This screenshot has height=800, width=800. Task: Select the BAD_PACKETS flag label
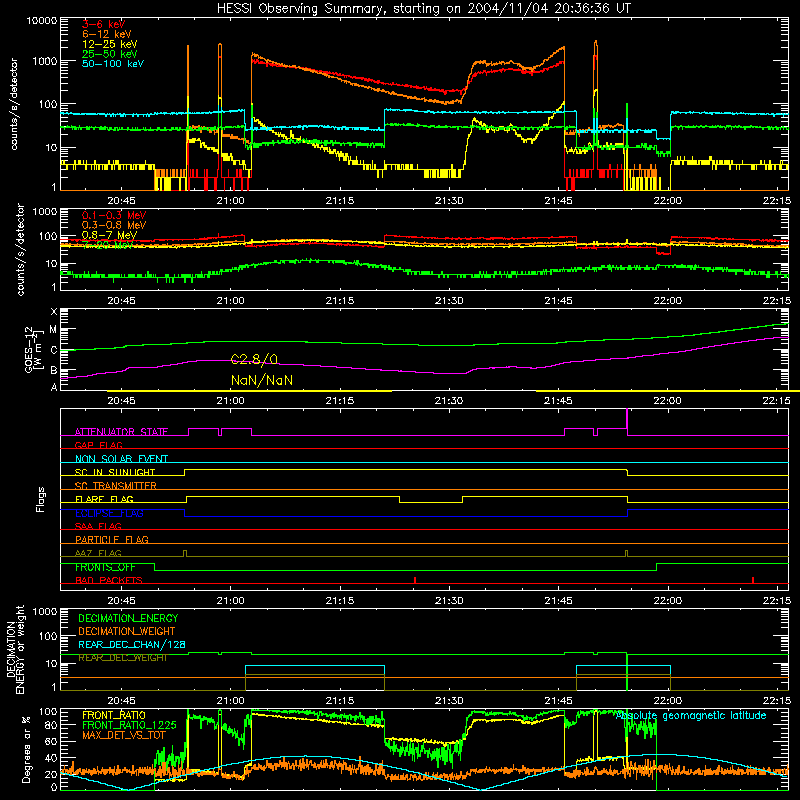(x=109, y=580)
